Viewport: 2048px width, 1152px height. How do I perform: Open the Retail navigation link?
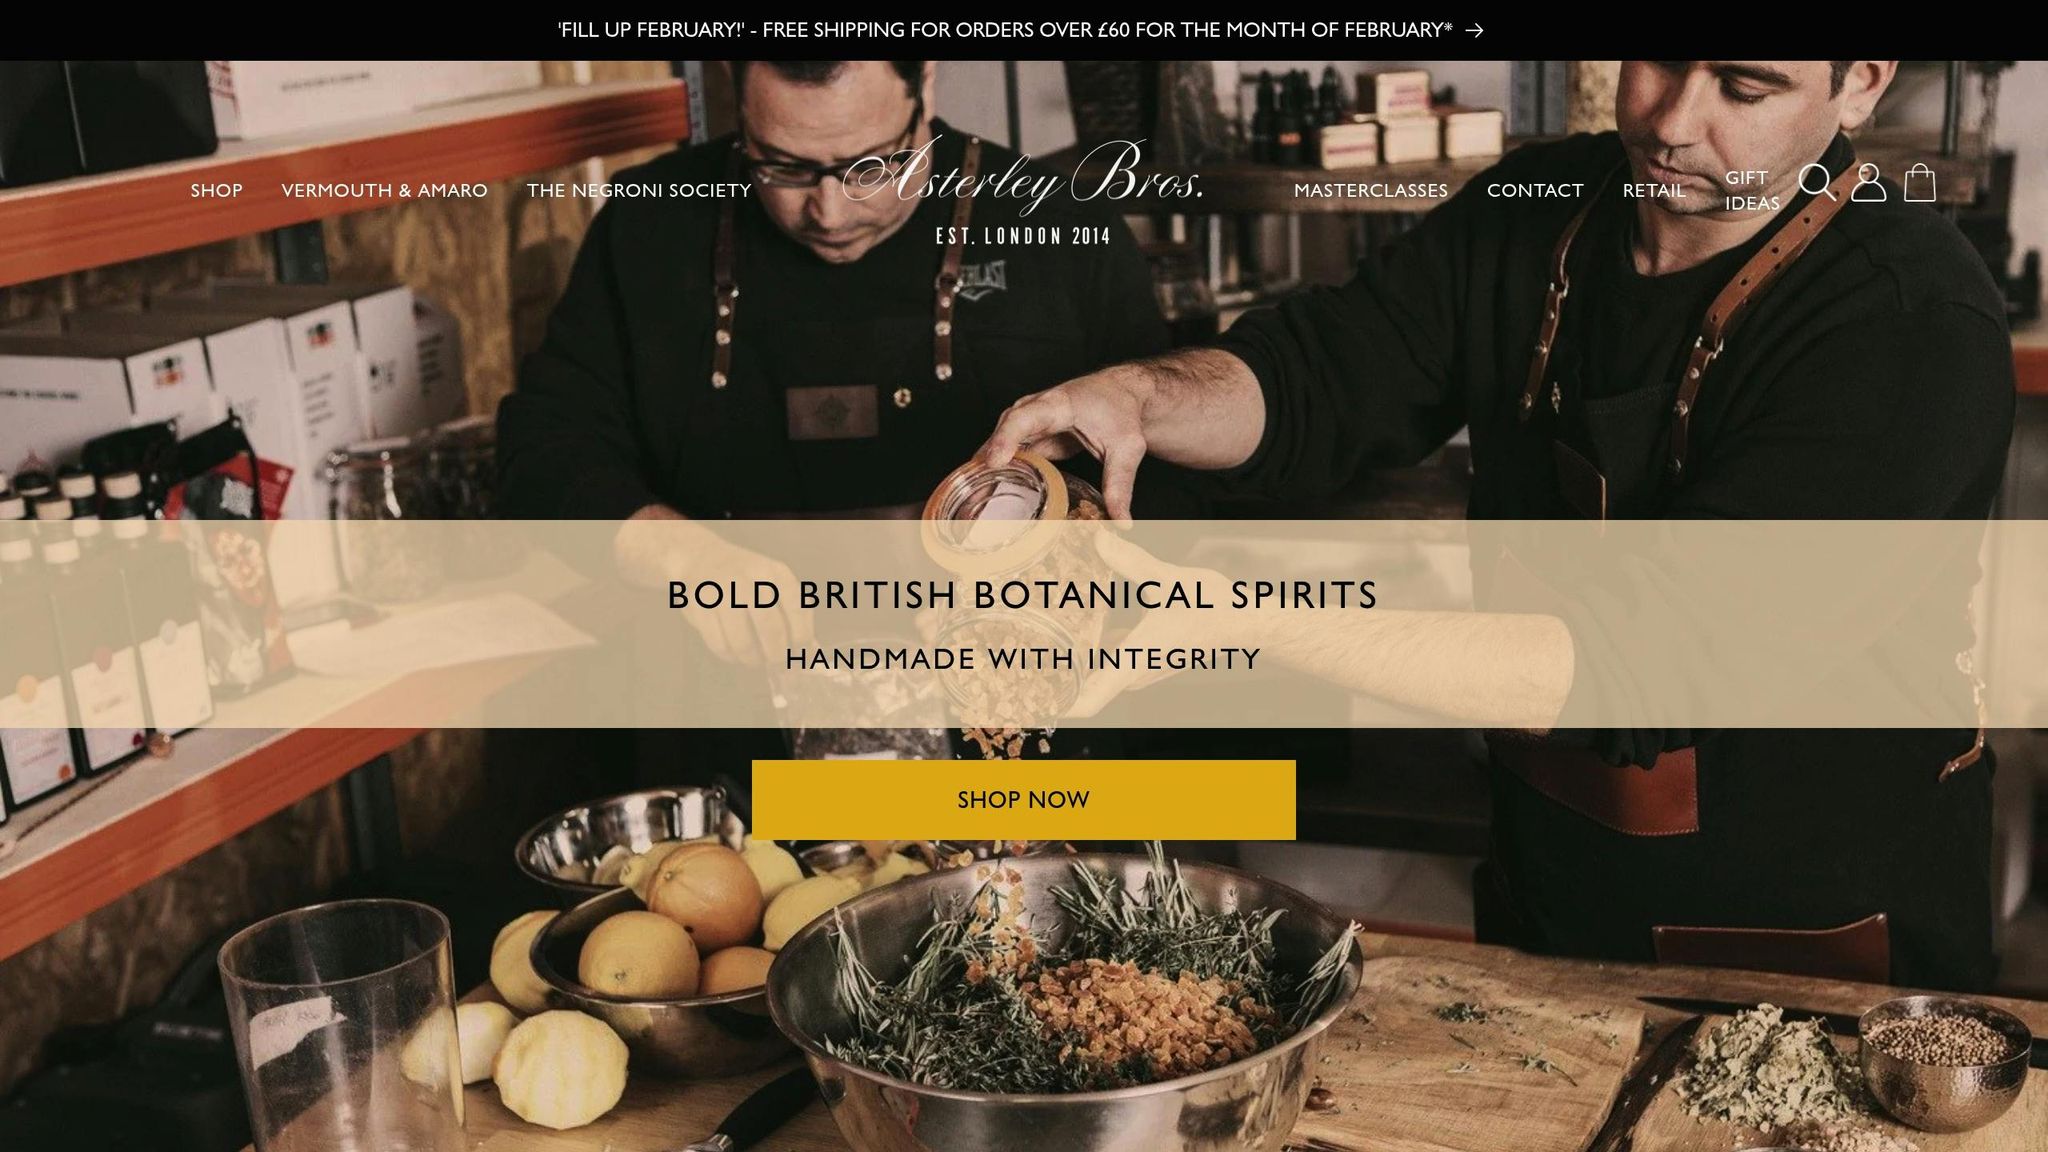[1654, 190]
